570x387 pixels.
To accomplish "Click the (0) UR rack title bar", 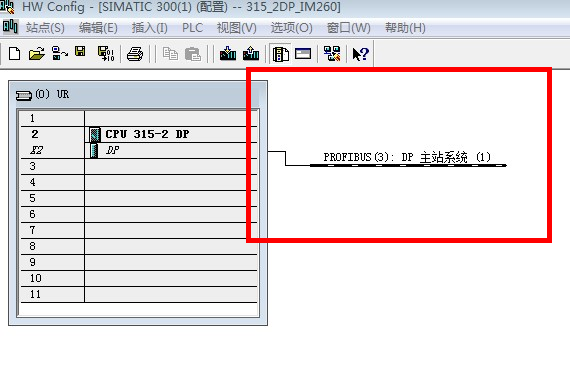I will coord(138,94).
